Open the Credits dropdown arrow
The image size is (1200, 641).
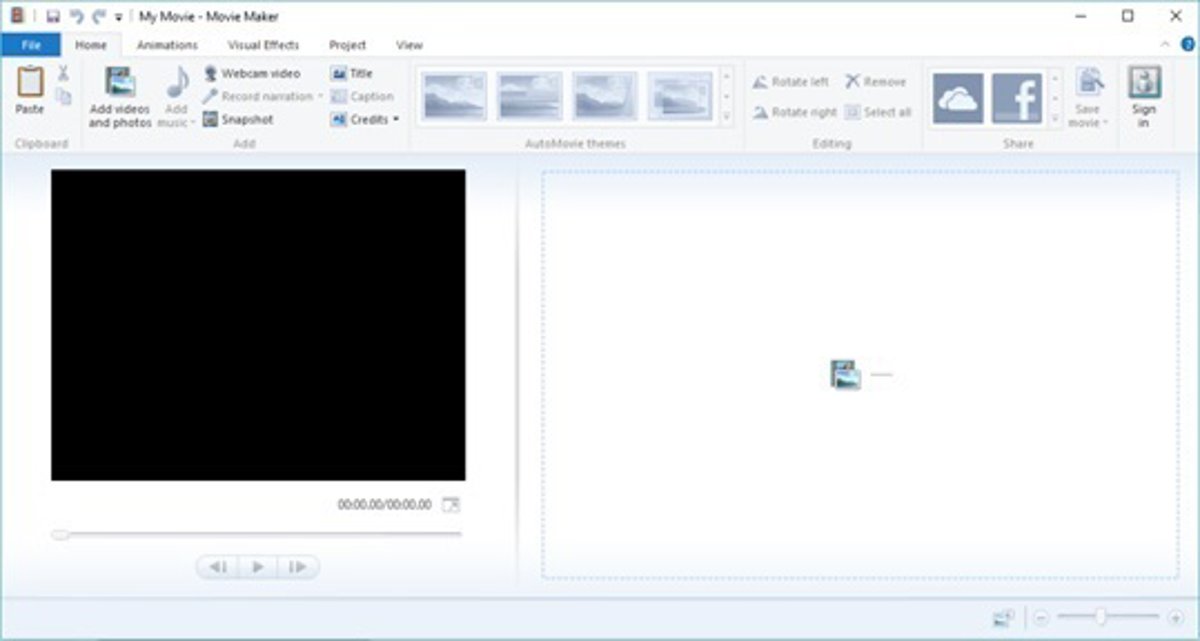396,120
